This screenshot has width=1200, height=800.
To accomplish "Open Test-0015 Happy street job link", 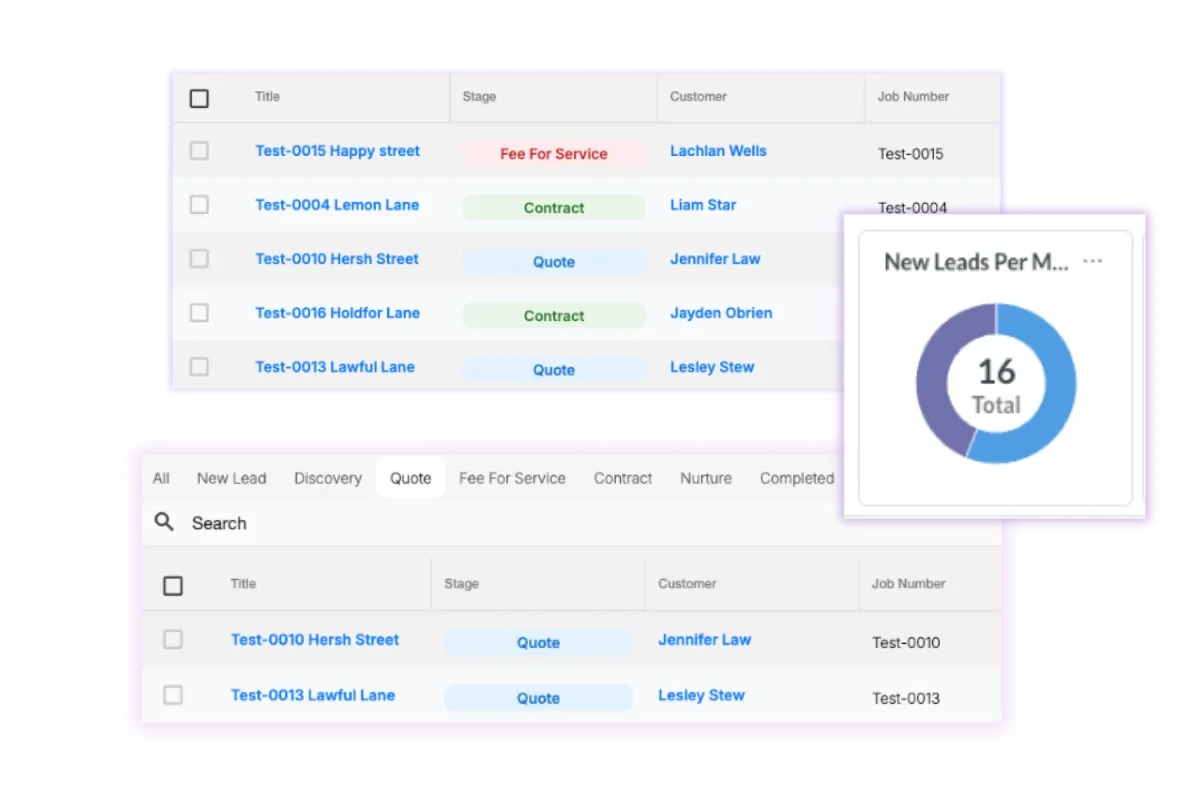I will point(337,151).
